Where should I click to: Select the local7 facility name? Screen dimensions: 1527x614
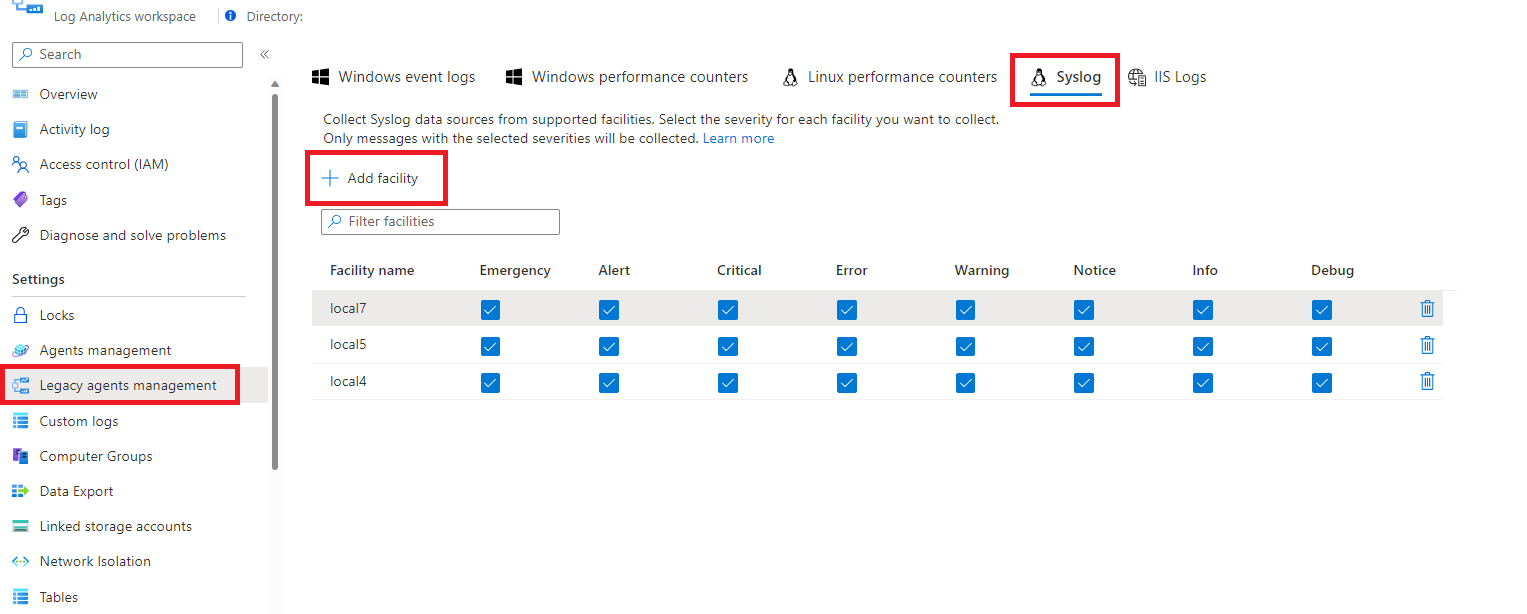coord(349,308)
